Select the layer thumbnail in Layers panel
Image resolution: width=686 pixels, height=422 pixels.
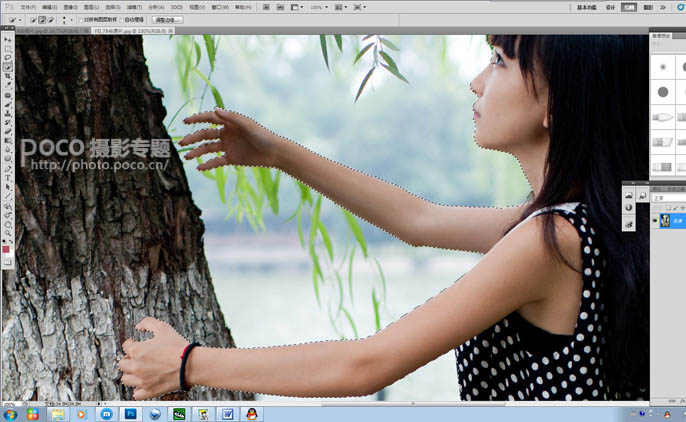coord(666,220)
